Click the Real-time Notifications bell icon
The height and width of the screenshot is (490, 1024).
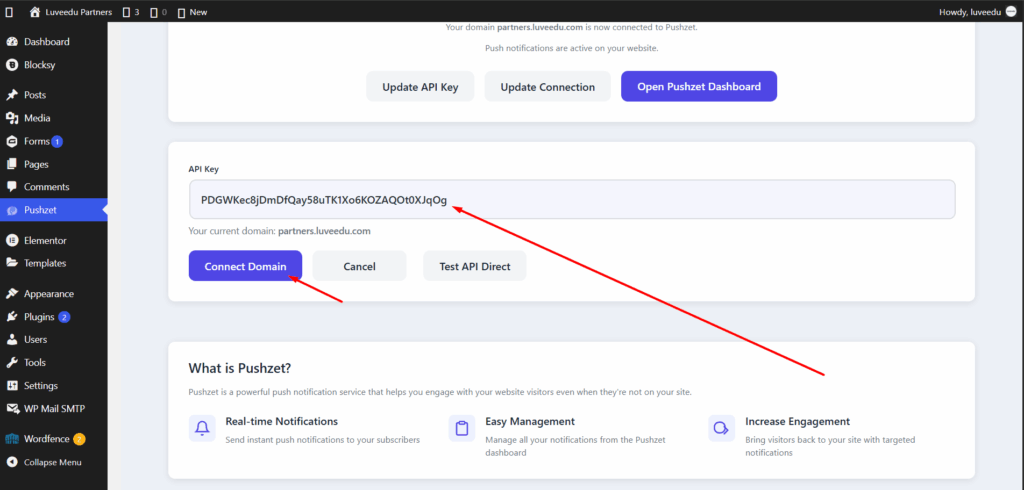202,429
